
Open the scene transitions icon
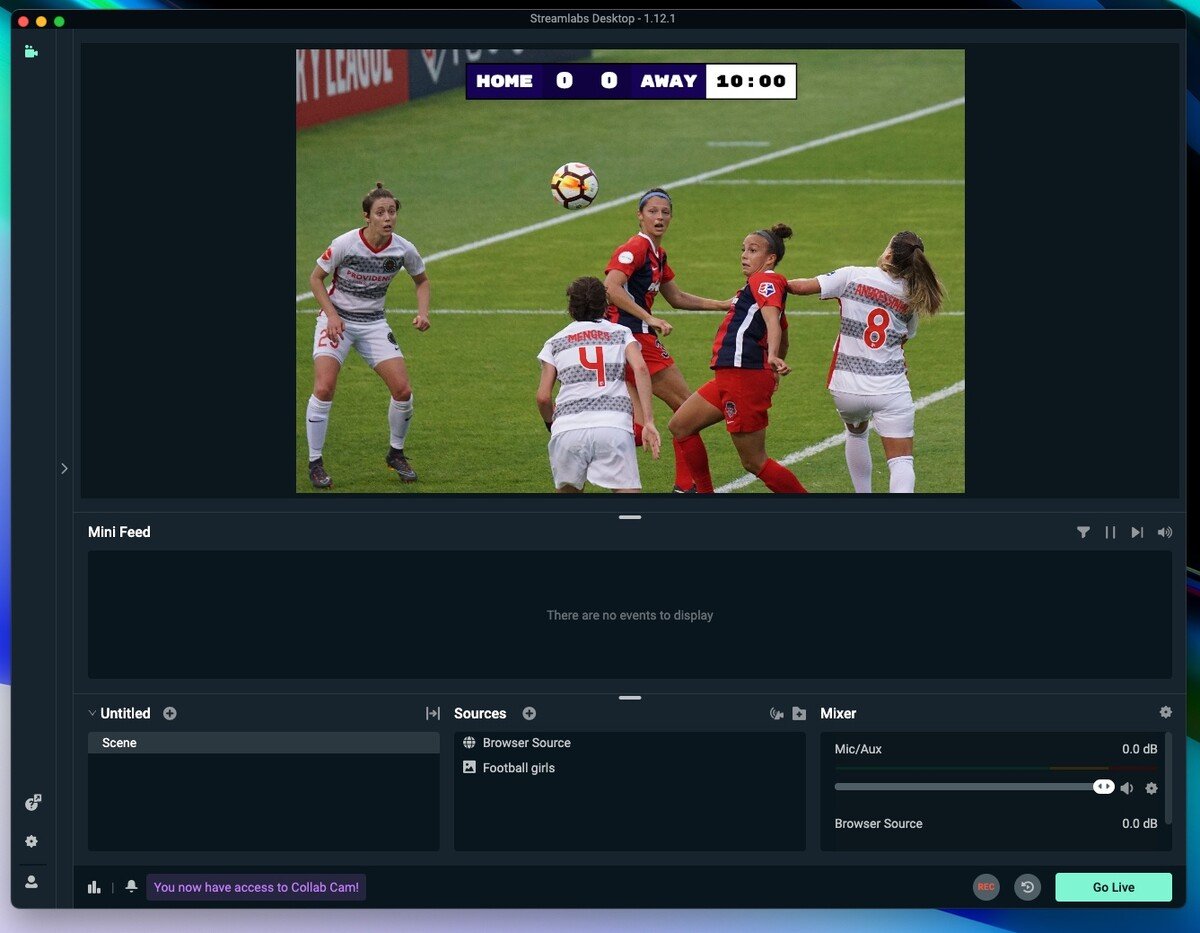[433, 713]
